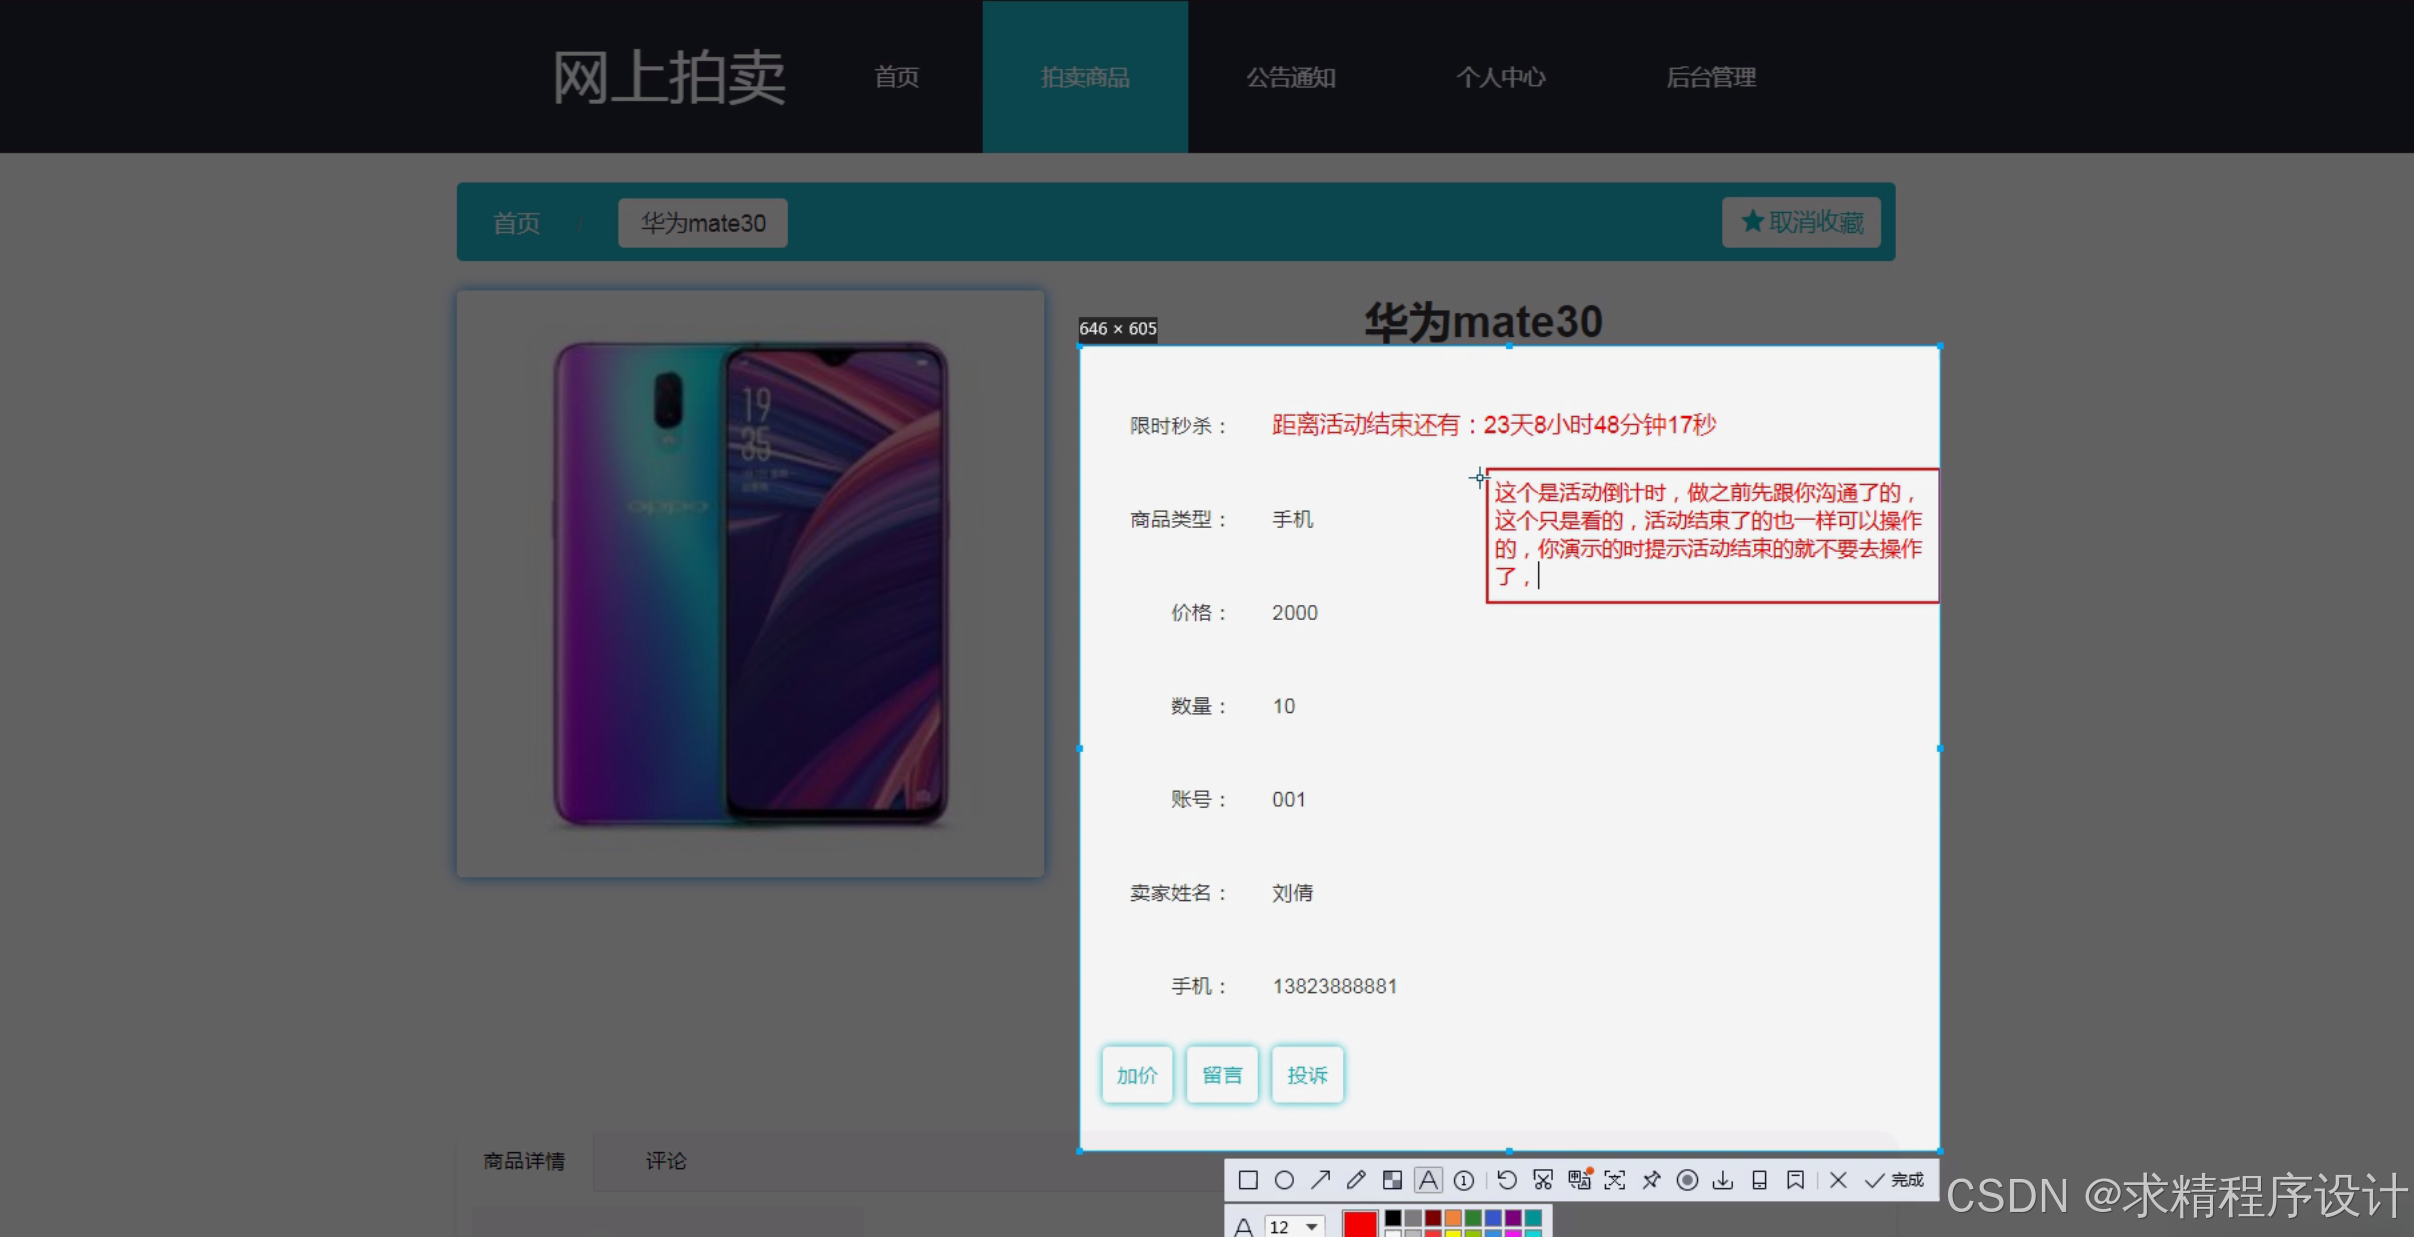
Task: Pin the screenshot to screen
Action: [x=1651, y=1180]
